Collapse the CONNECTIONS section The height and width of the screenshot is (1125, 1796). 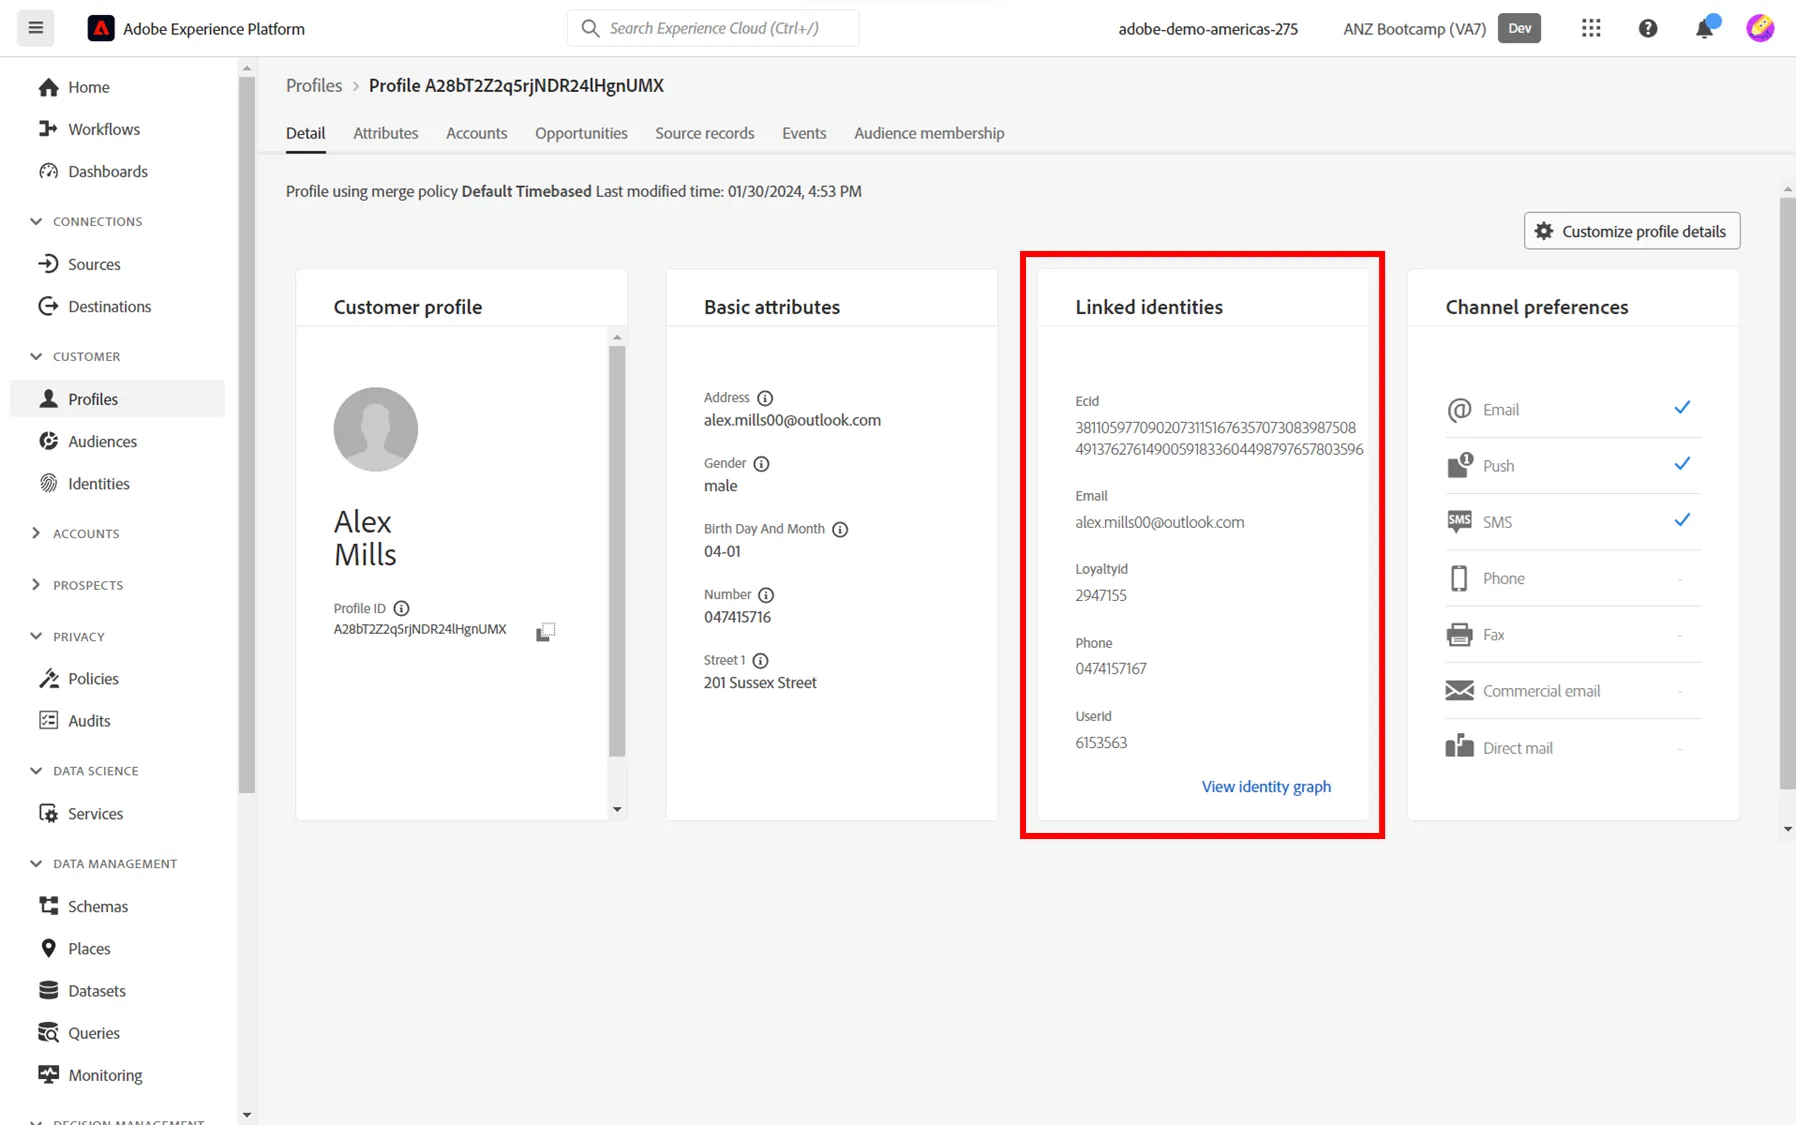(36, 221)
